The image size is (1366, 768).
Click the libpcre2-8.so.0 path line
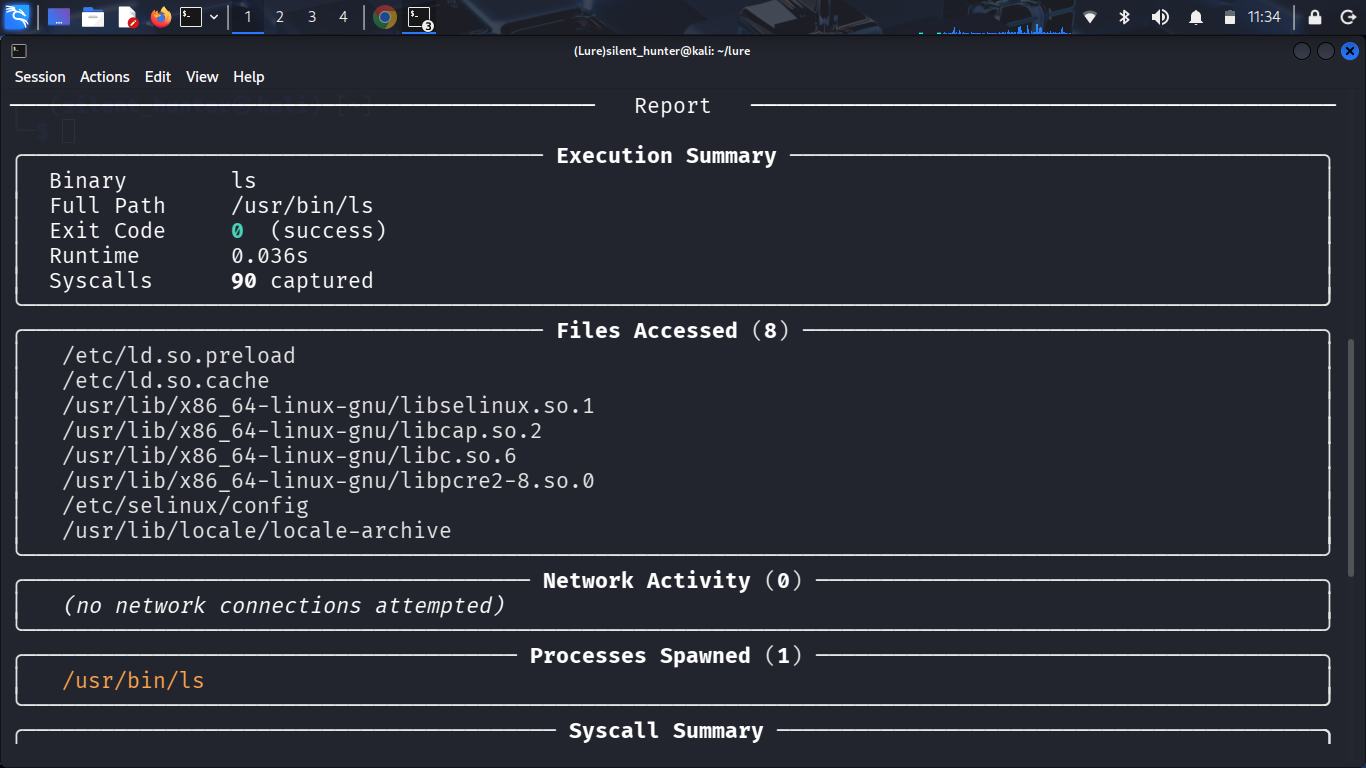click(x=328, y=481)
